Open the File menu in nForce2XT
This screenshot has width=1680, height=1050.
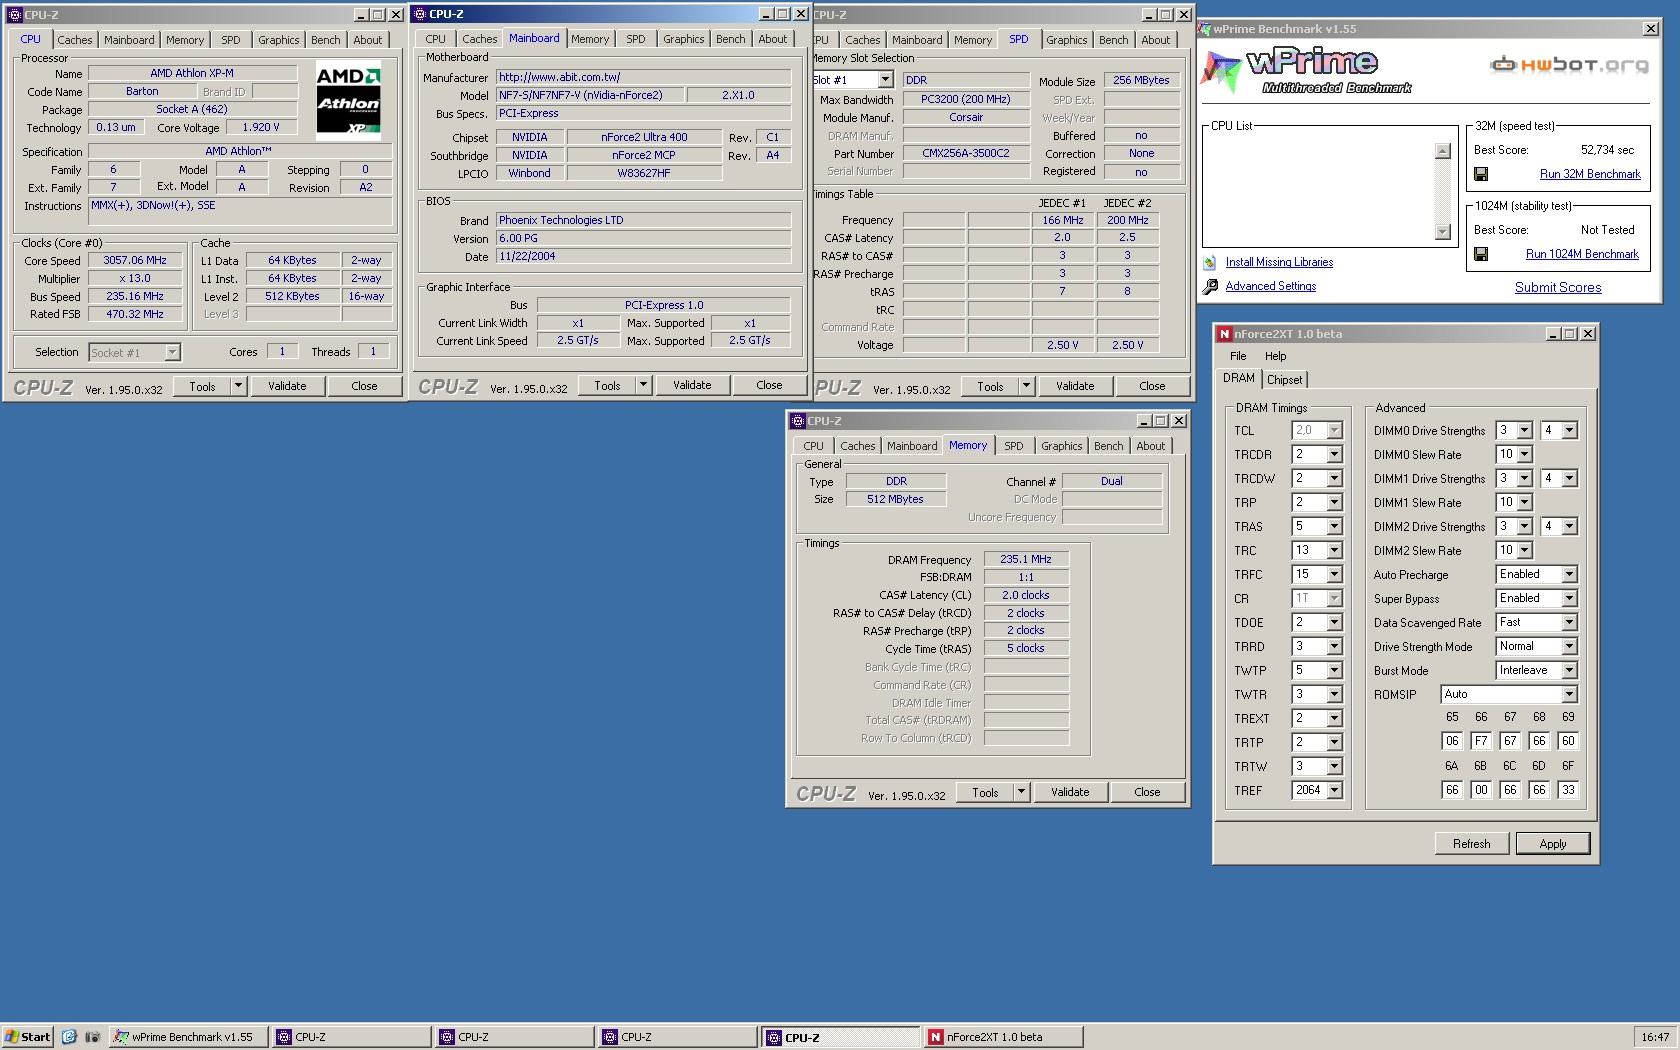(x=1238, y=356)
